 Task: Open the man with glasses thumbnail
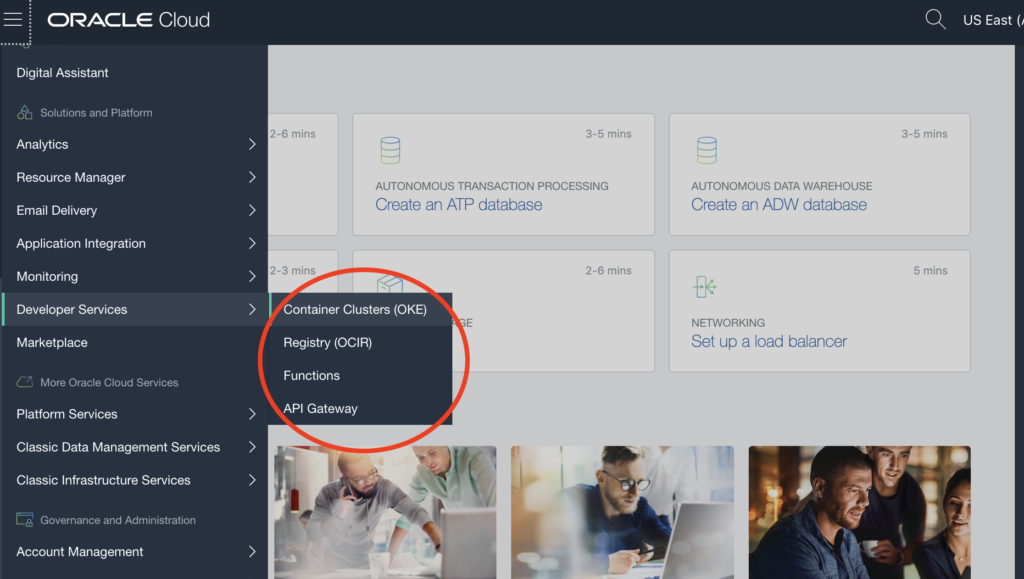(x=622, y=512)
